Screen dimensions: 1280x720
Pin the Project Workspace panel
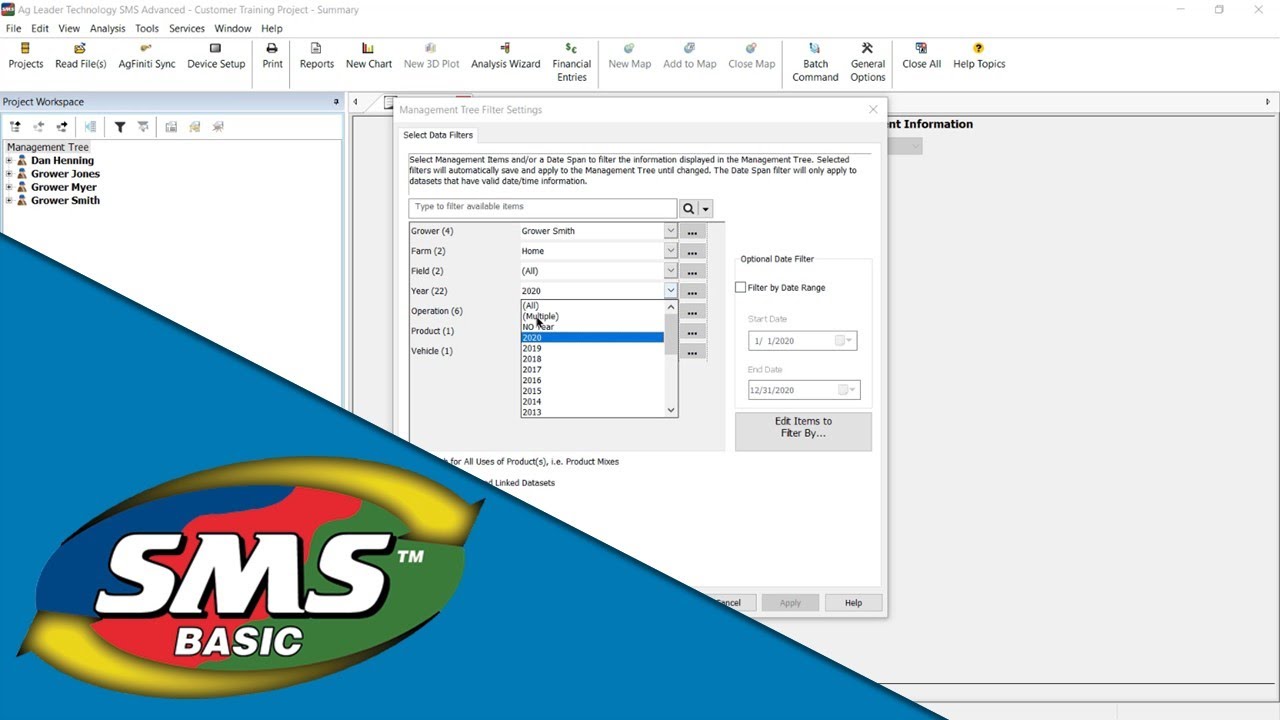[x=336, y=102]
